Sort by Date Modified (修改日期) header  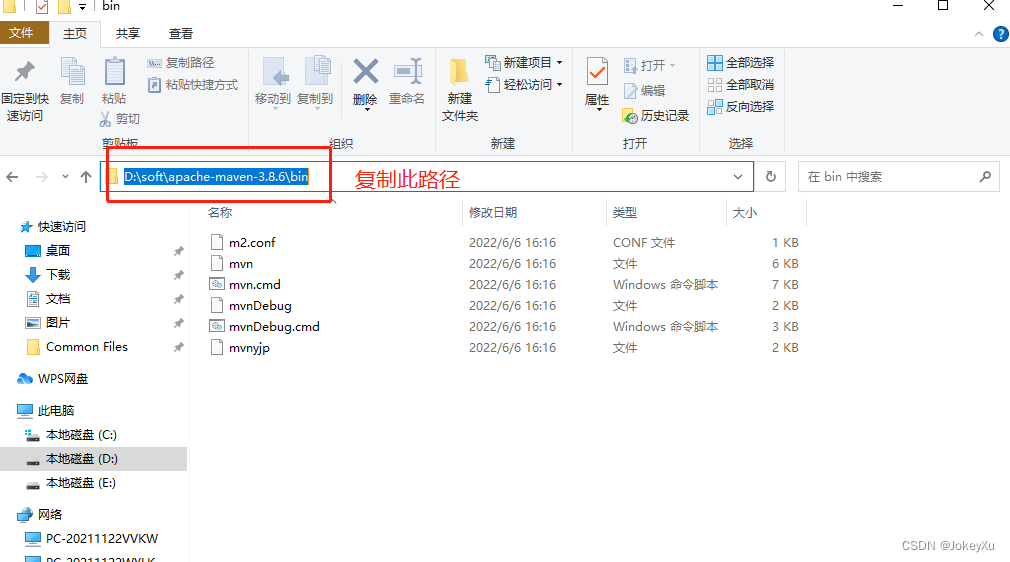(493, 213)
